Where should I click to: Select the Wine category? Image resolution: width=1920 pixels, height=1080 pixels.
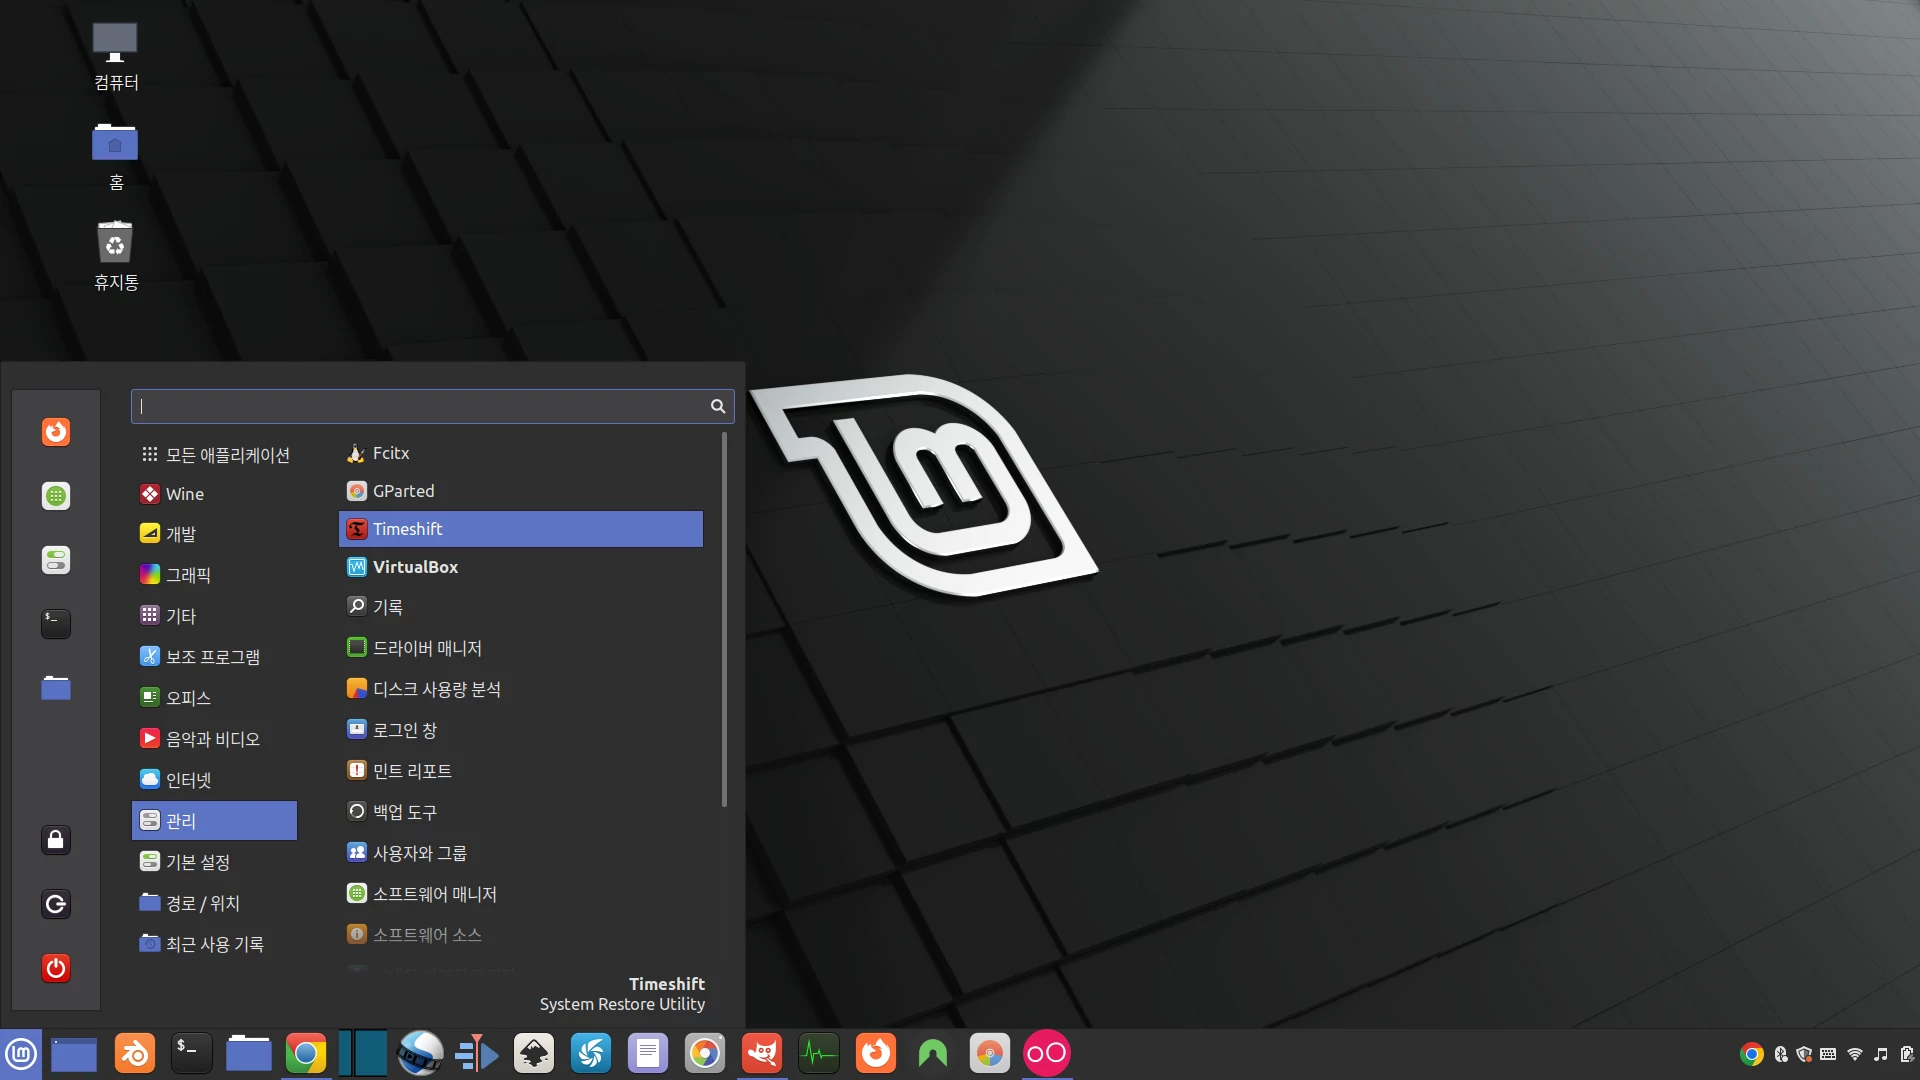[215, 494]
